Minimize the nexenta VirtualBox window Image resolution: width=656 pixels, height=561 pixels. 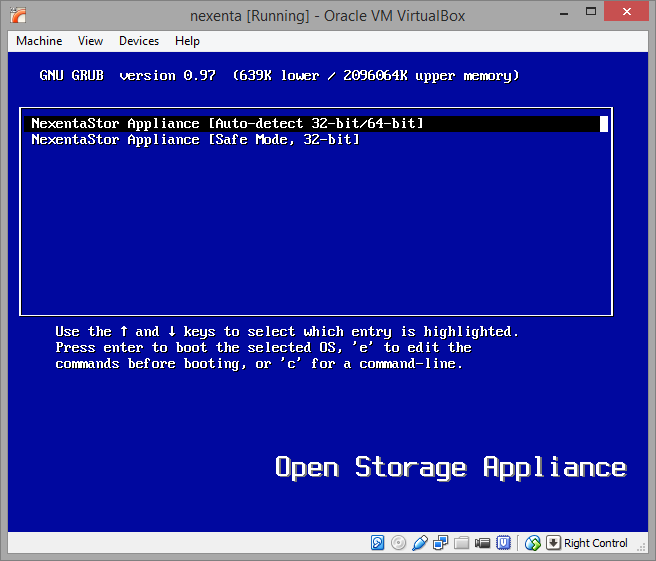click(x=564, y=13)
